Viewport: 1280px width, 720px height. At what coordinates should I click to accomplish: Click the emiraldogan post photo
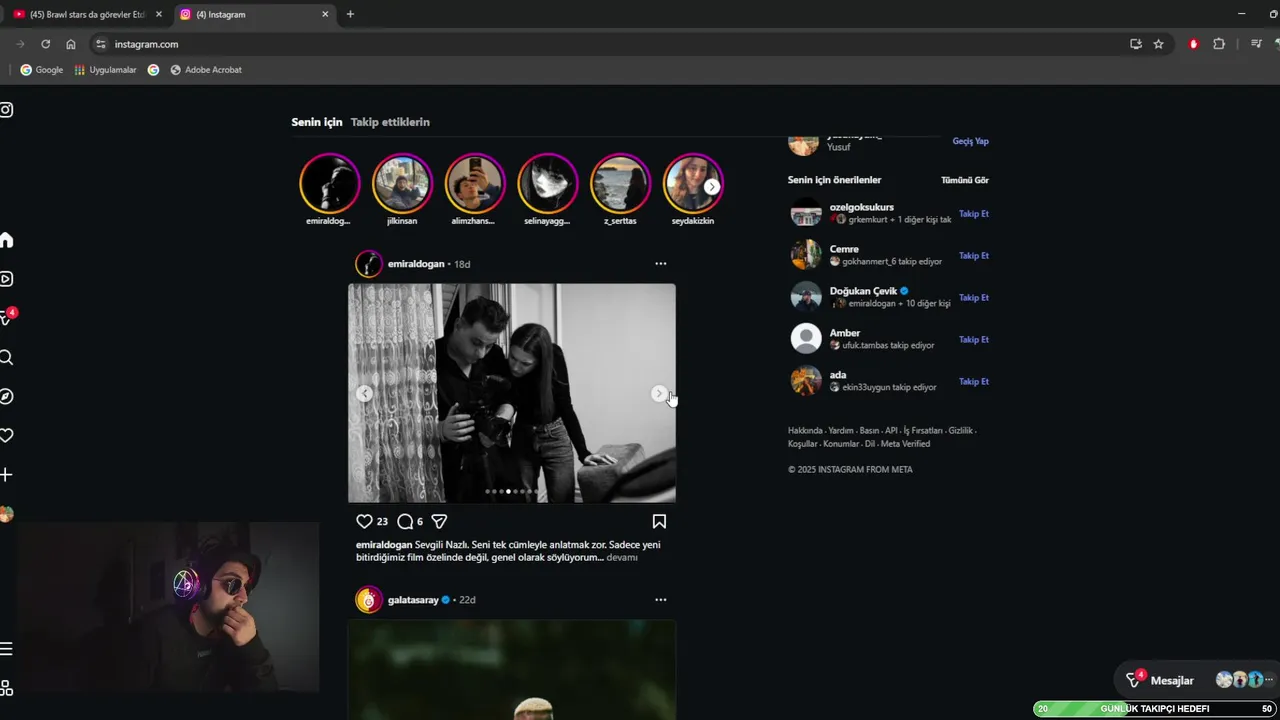(512, 393)
